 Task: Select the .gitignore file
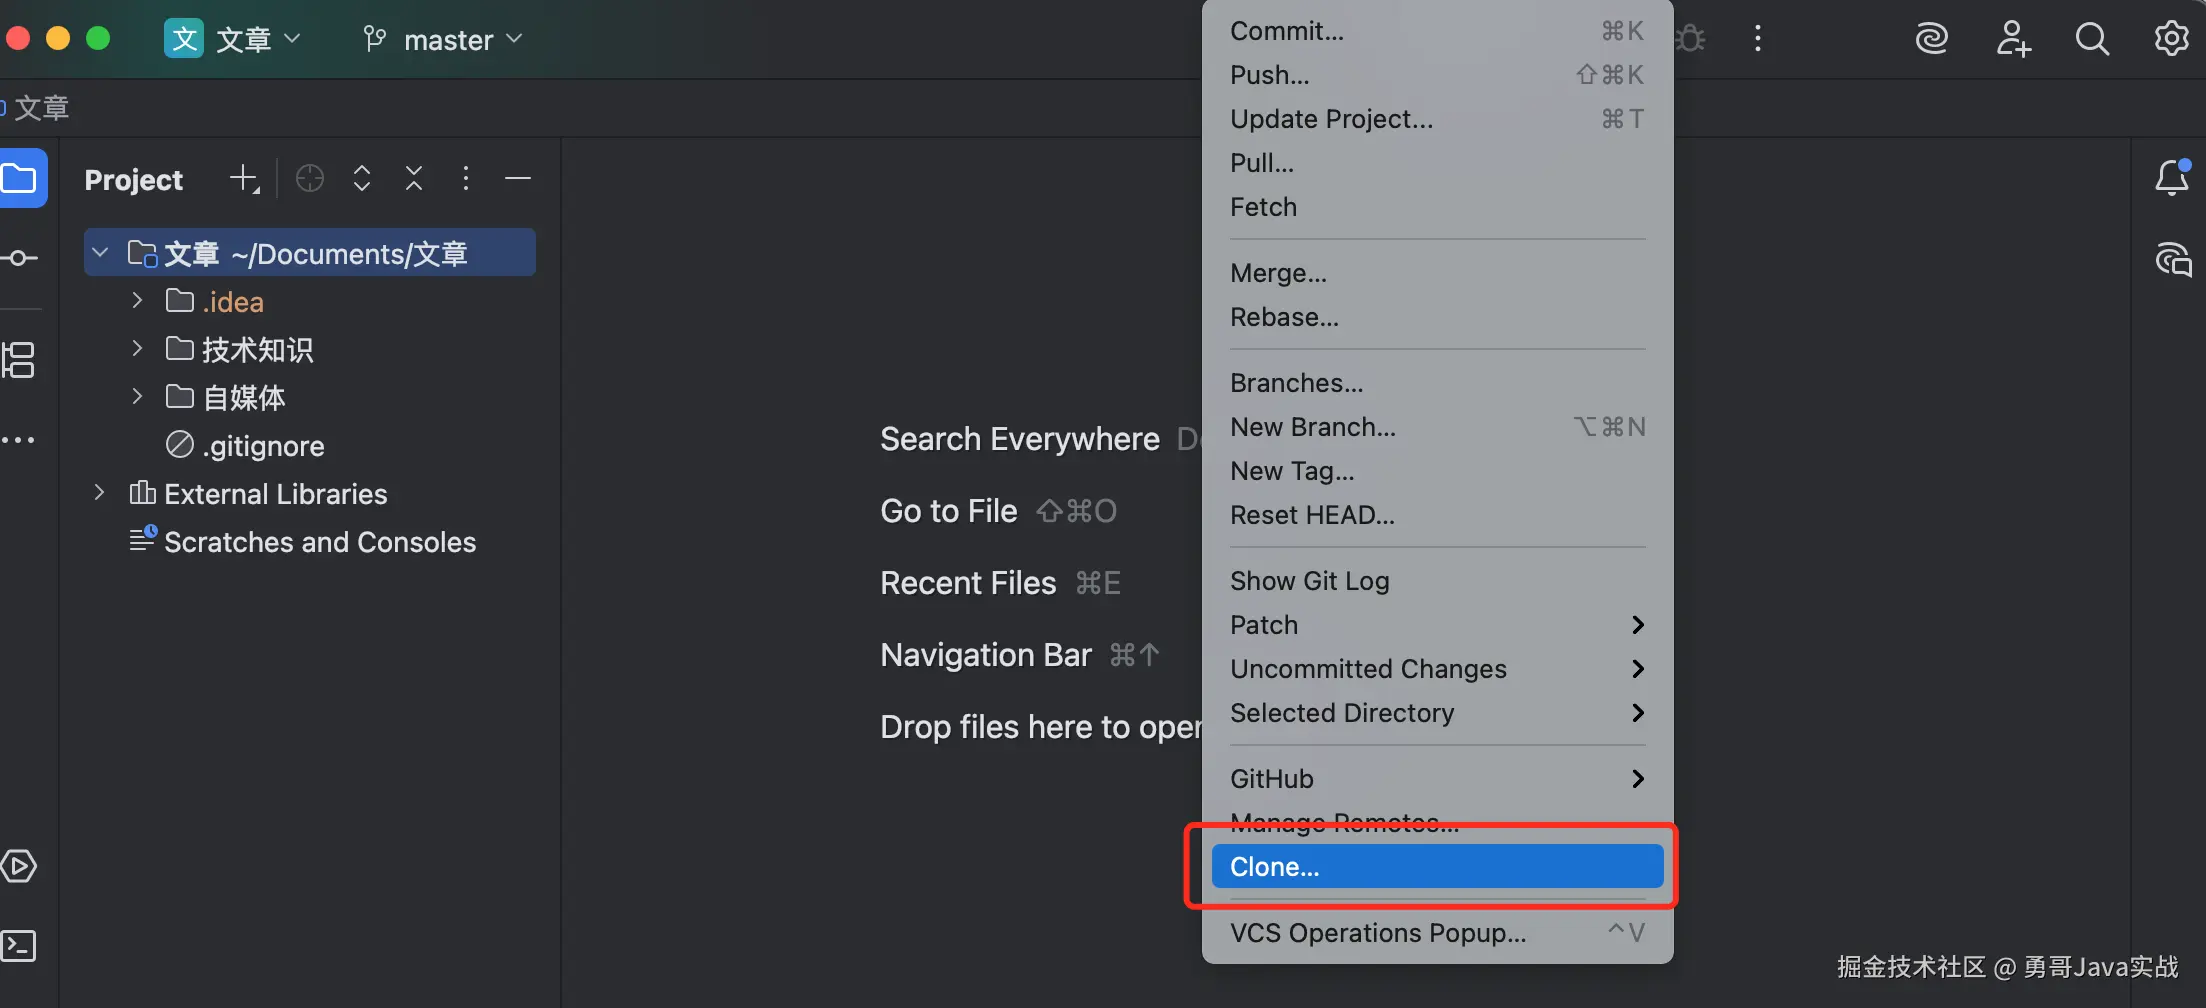point(263,446)
